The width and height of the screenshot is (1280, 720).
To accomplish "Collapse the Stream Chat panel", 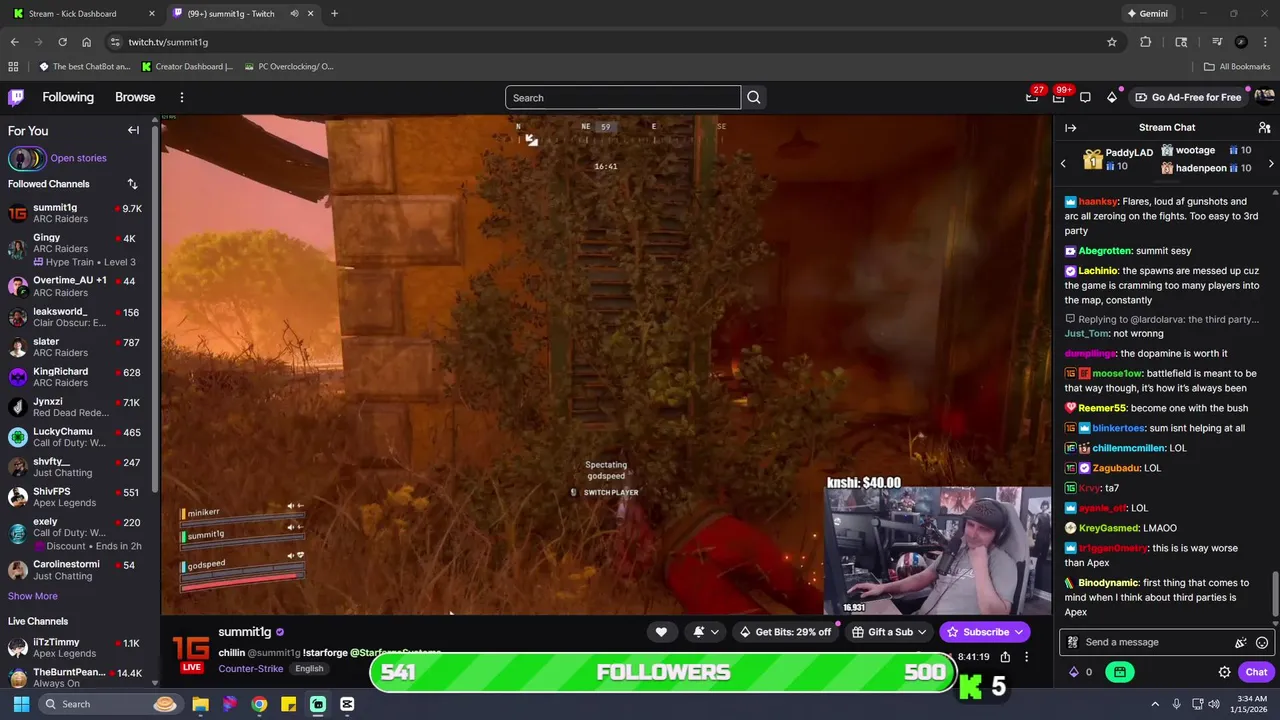I will [x=1070, y=128].
